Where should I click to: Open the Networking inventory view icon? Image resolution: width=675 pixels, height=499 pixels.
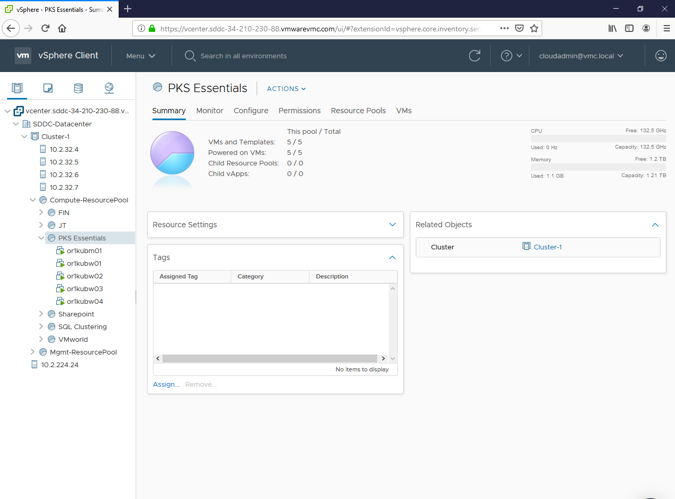(109, 88)
